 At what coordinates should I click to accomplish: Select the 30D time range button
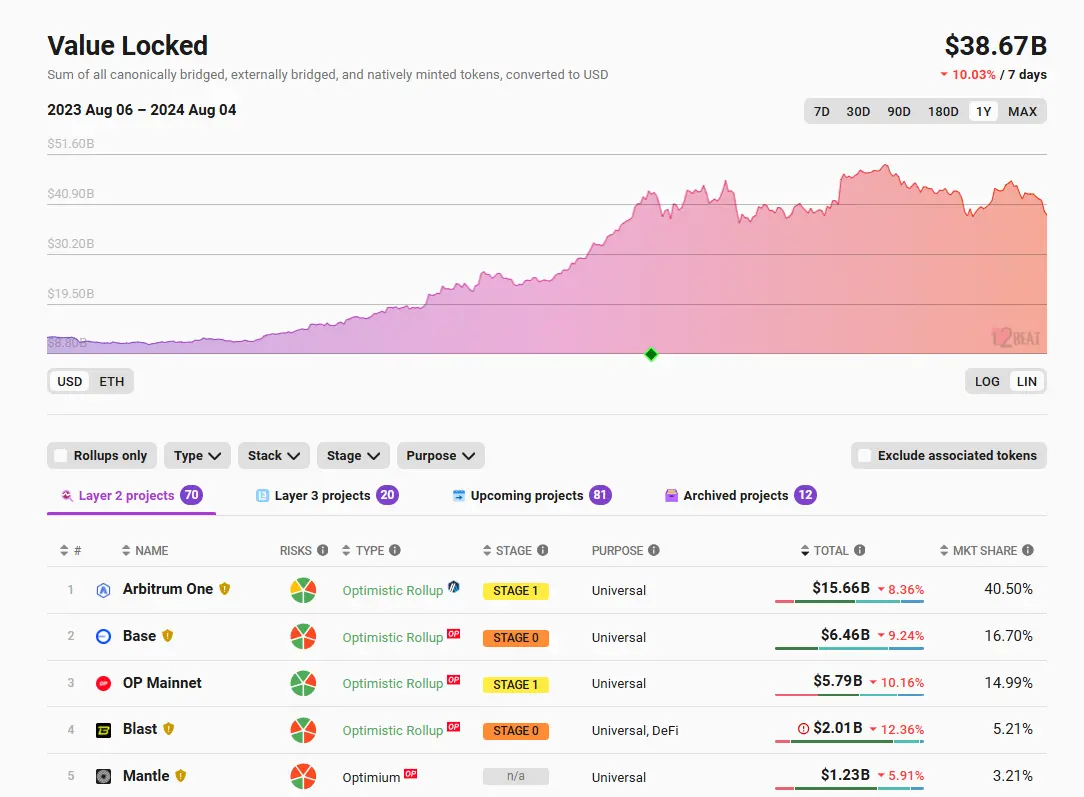[x=858, y=111]
